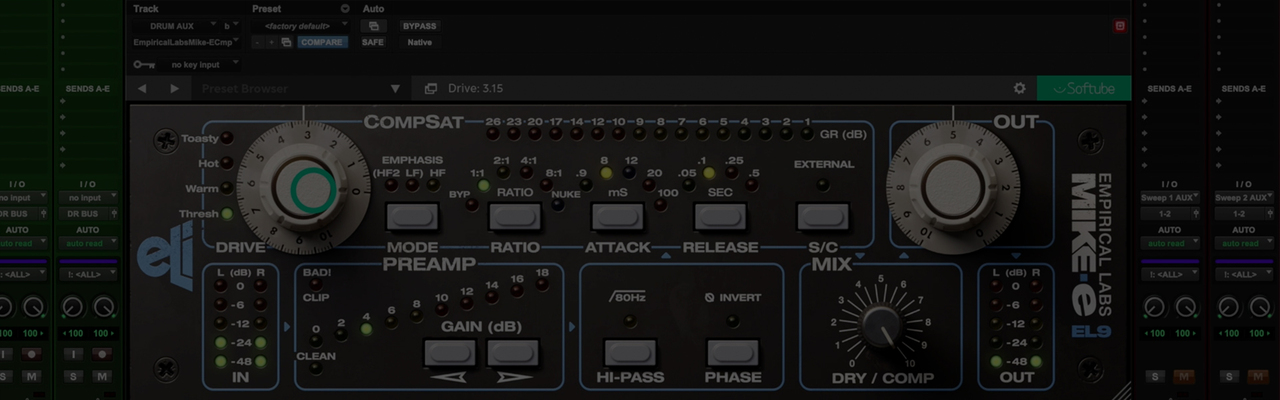
Task: Click the red target icon at top right
Action: point(1119,25)
